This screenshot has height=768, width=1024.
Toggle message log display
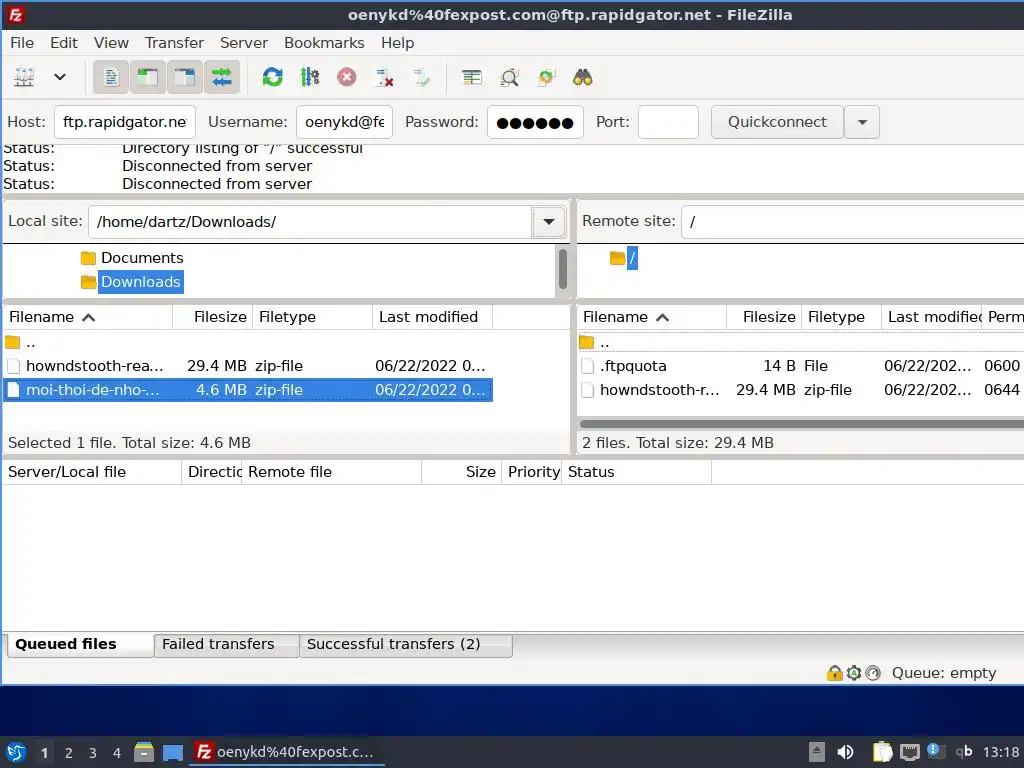pyautogui.click(x=111, y=78)
